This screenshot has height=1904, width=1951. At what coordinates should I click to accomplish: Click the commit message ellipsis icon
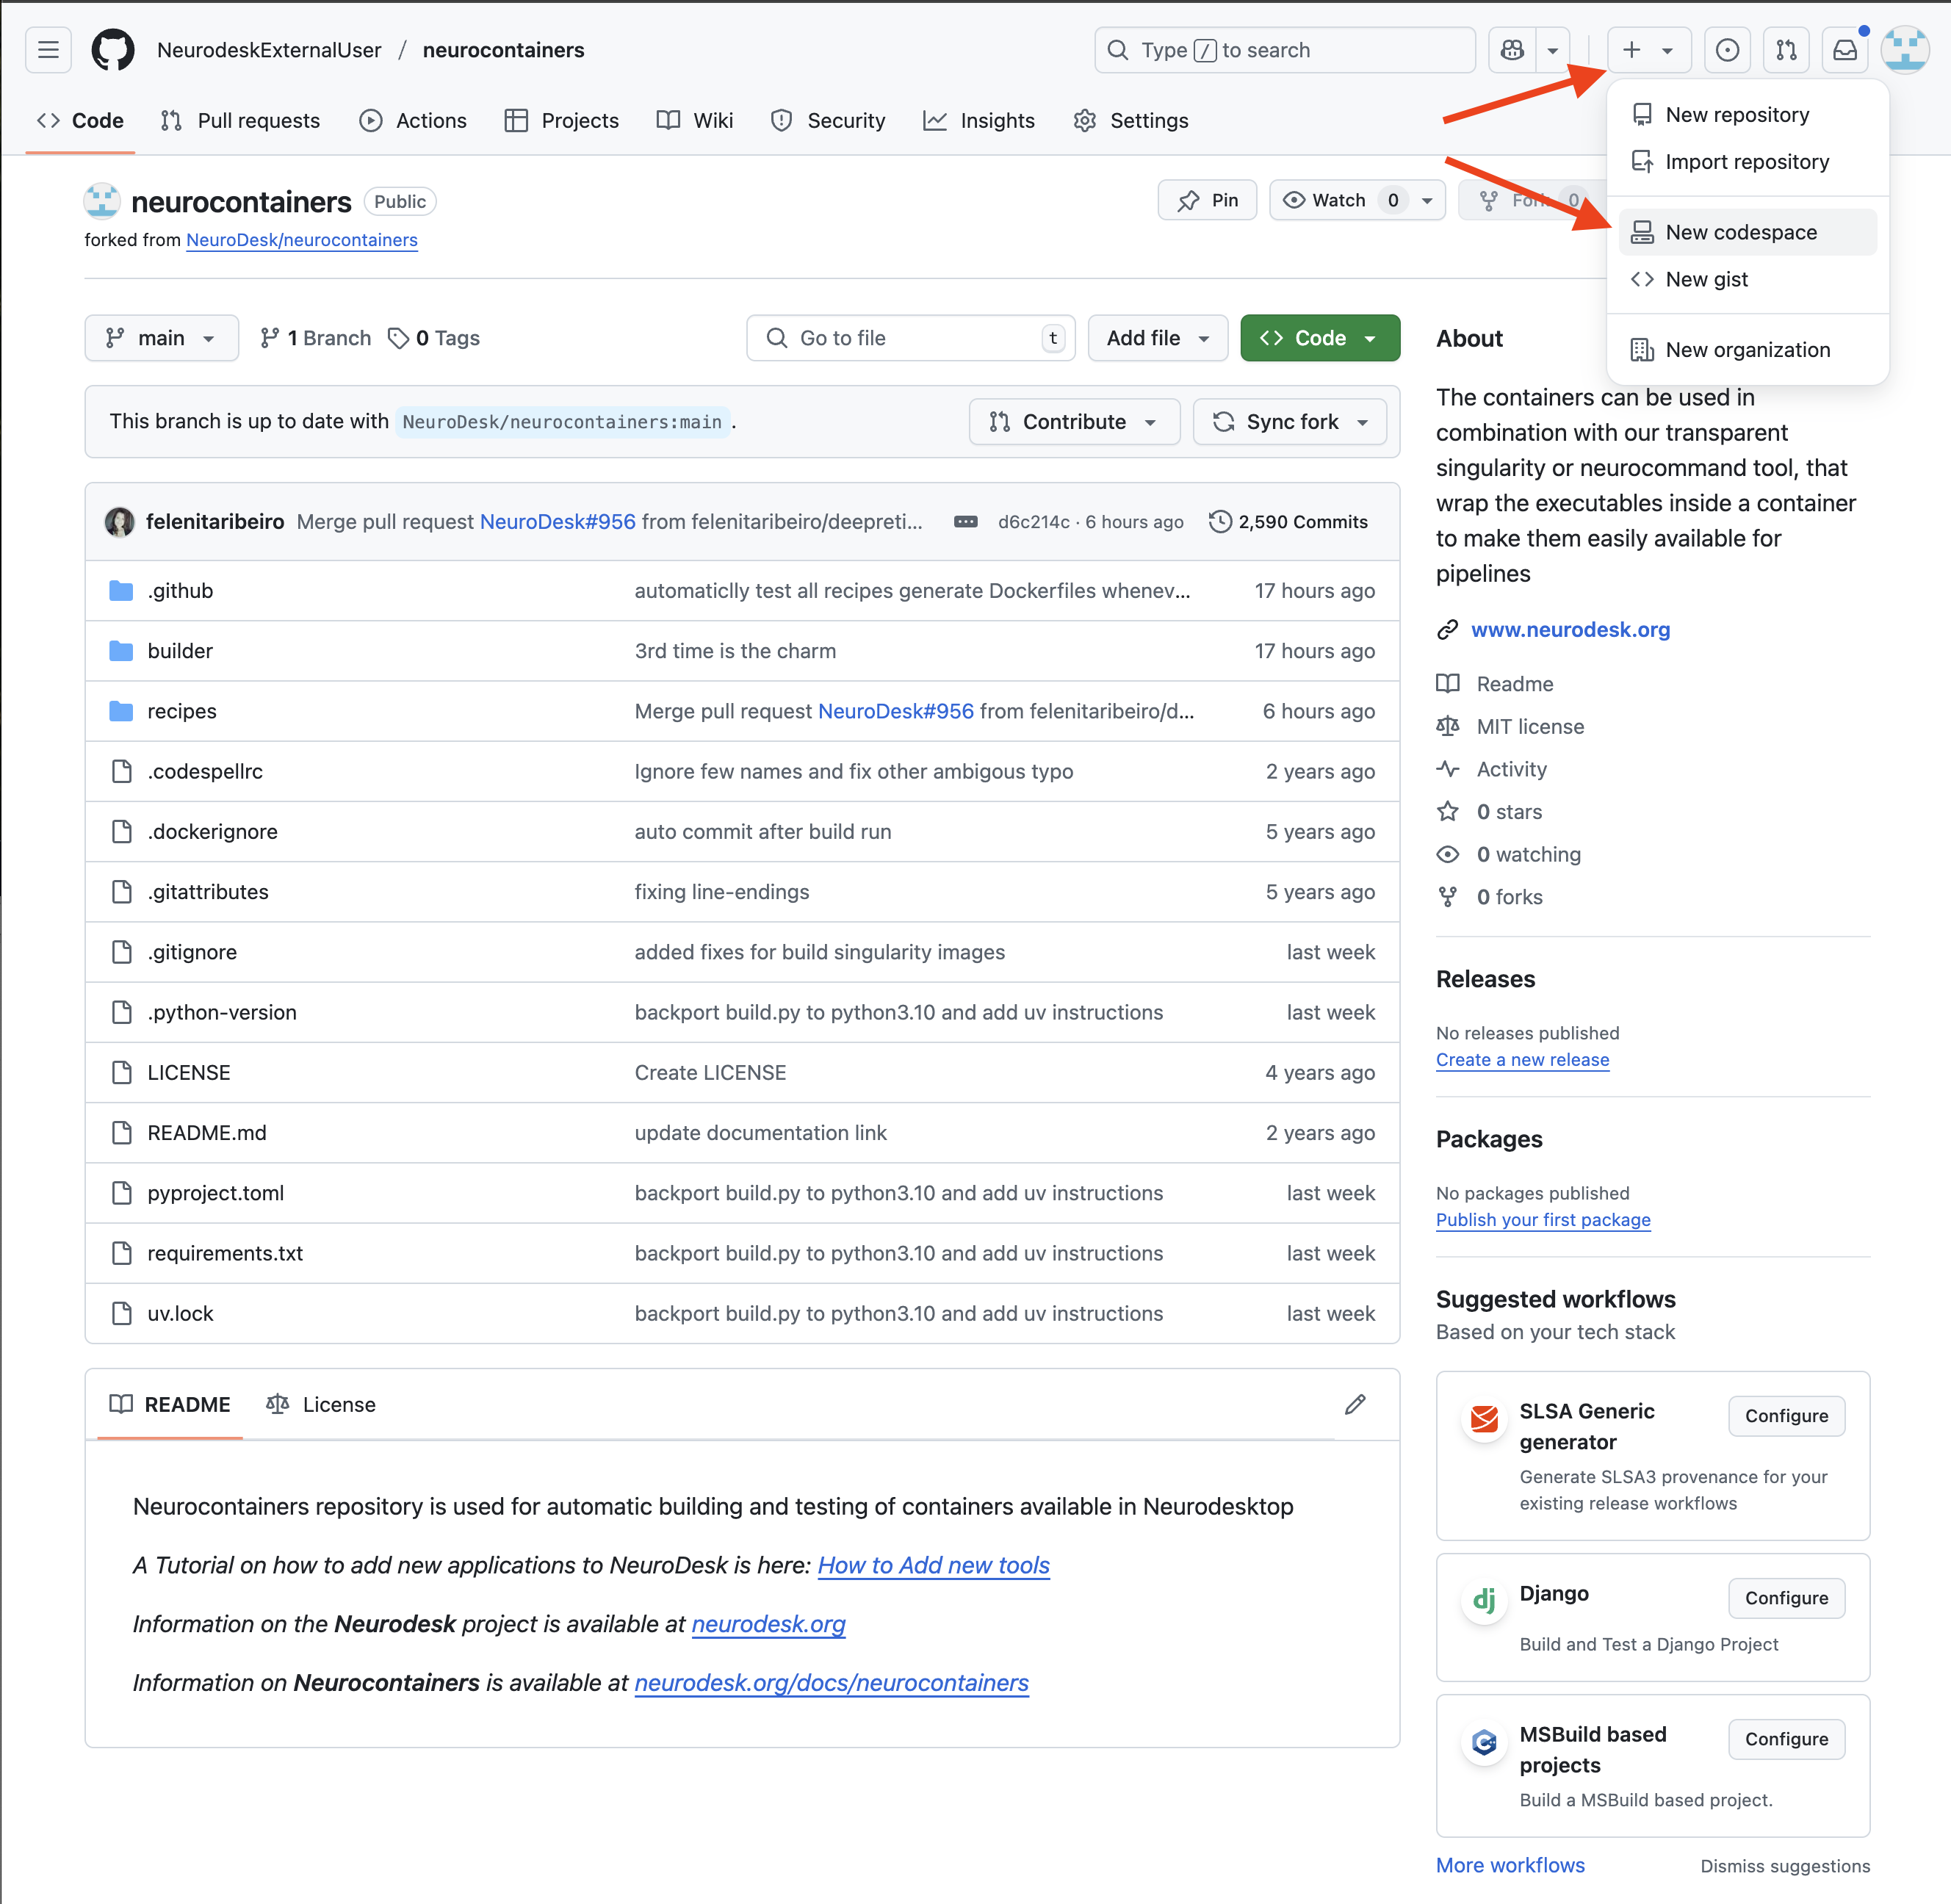pos(965,522)
